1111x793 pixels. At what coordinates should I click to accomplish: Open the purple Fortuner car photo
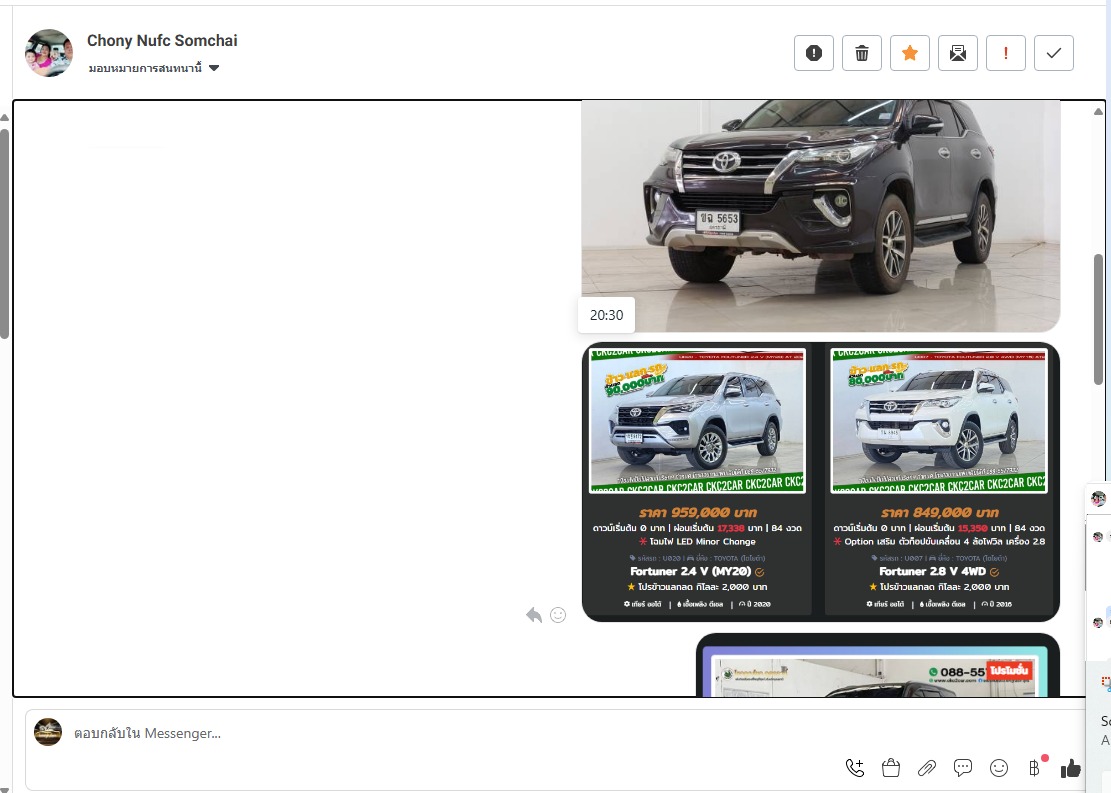[820, 215]
